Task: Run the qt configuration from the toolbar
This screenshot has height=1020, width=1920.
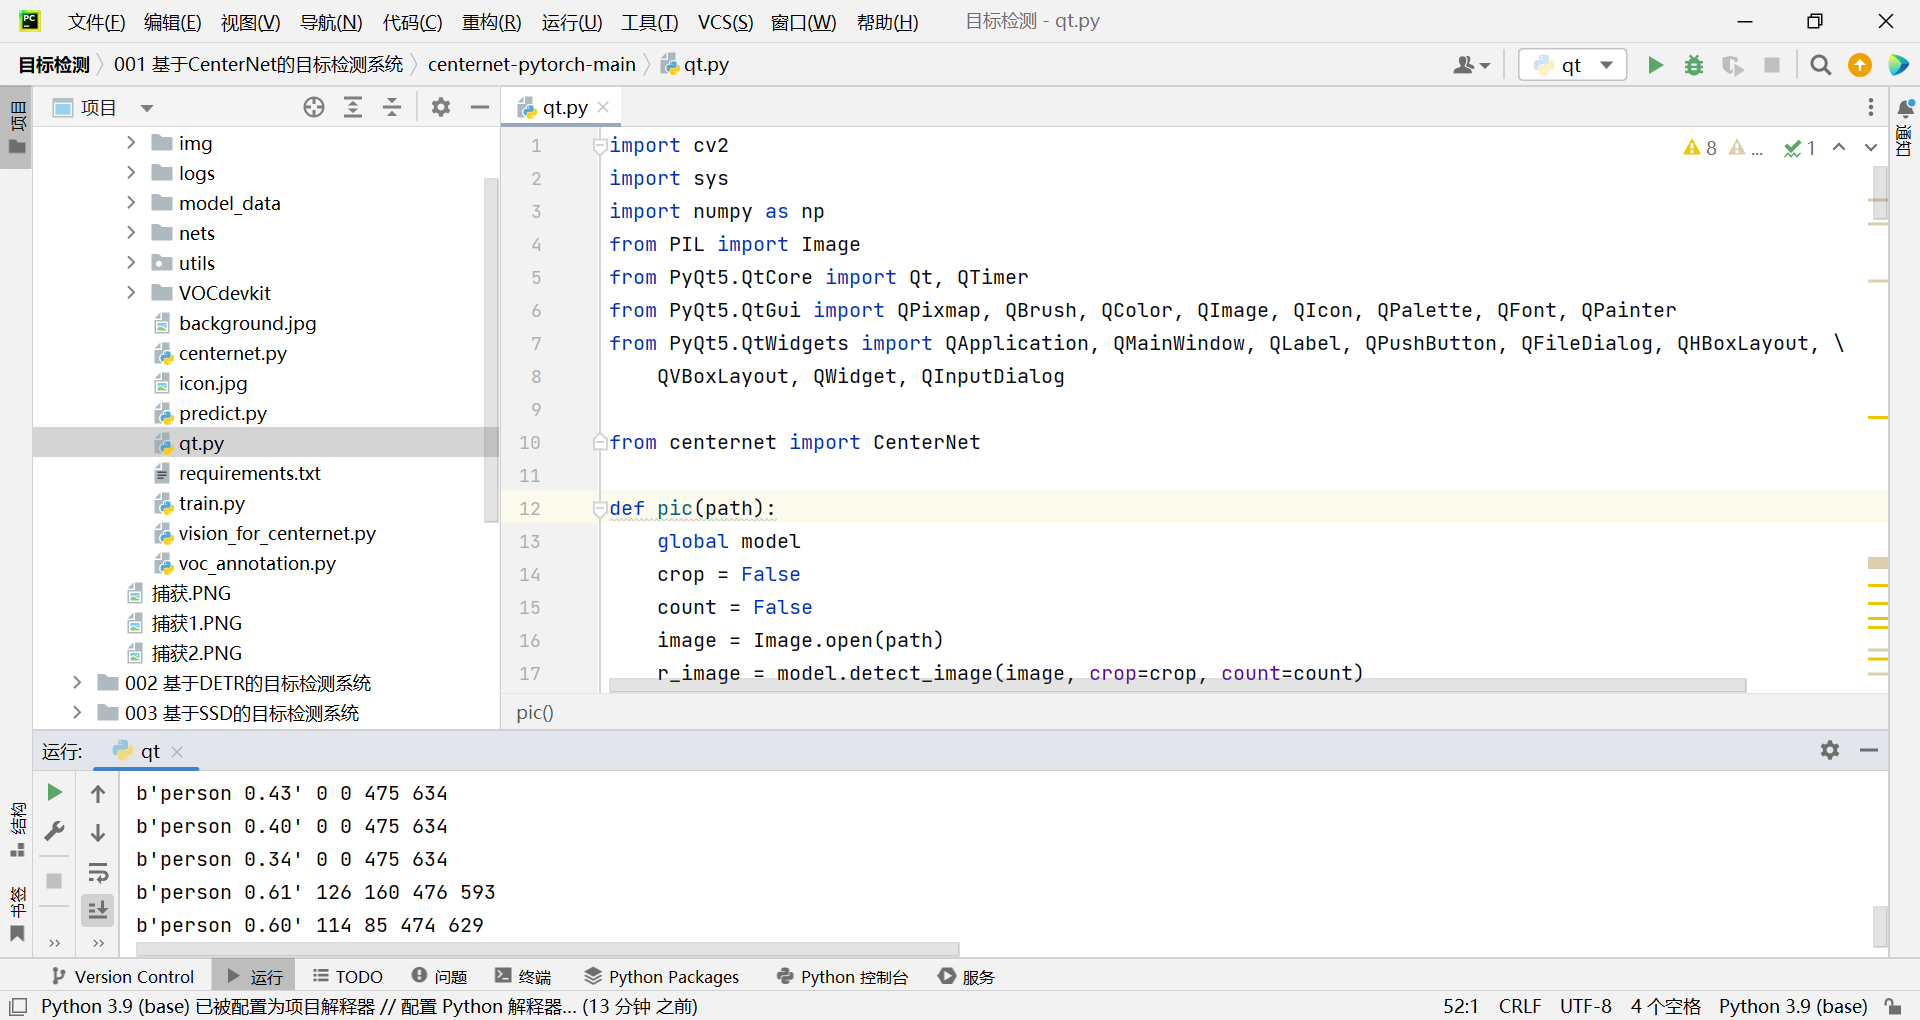Action: tap(1655, 65)
